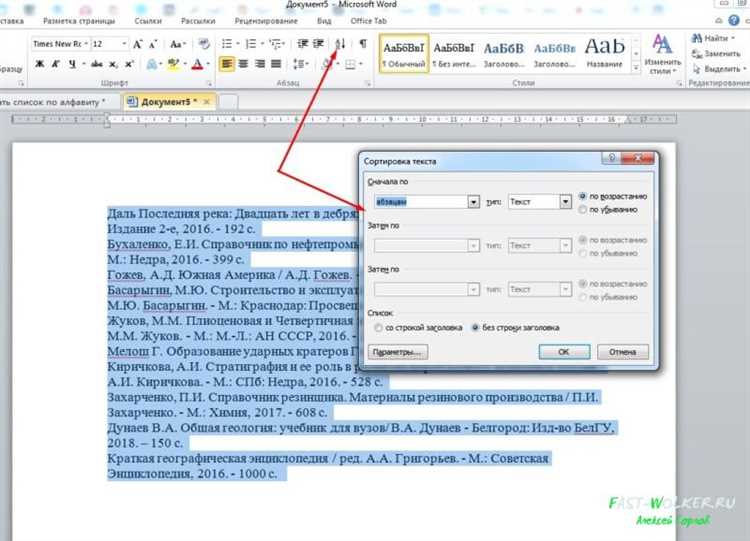750x541 pixels.
Task: Open the Рецензирование ribbon tab
Action: click(266, 21)
